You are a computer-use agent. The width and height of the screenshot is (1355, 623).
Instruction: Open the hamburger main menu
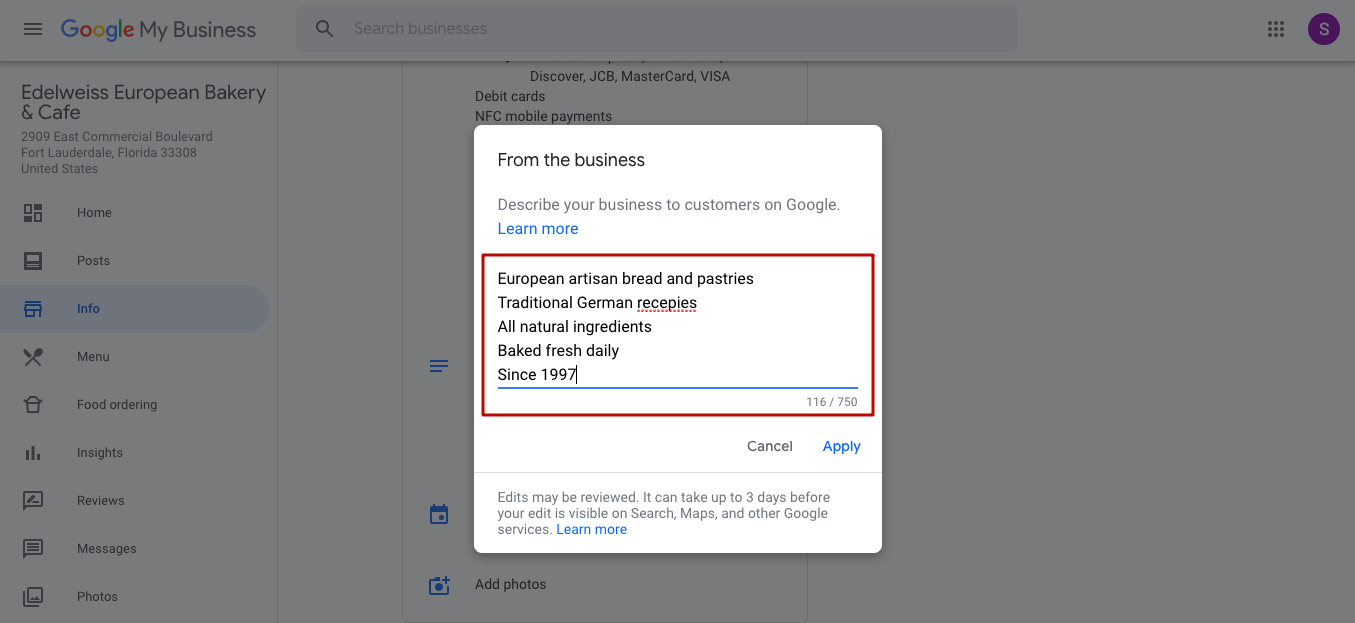coord(33,29)
